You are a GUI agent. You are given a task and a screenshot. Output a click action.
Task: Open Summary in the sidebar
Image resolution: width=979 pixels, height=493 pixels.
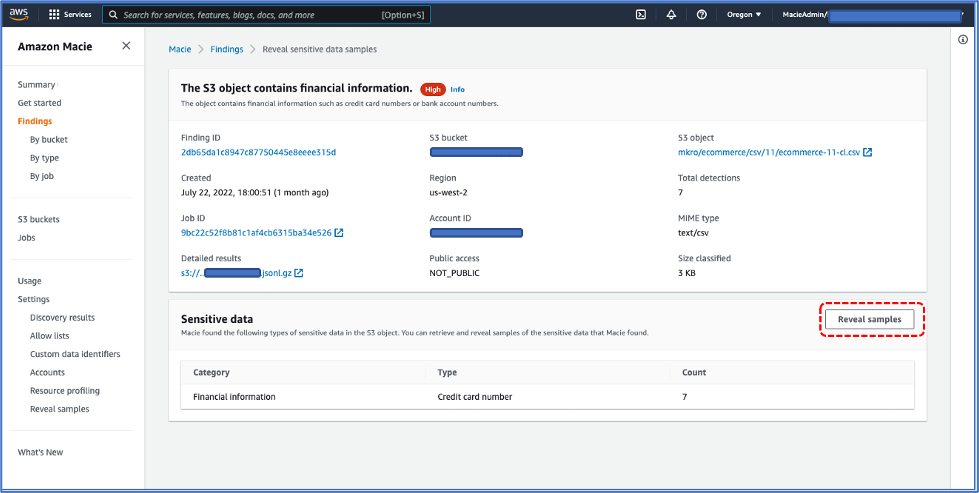pyautogui.click(x=36, y=85)
